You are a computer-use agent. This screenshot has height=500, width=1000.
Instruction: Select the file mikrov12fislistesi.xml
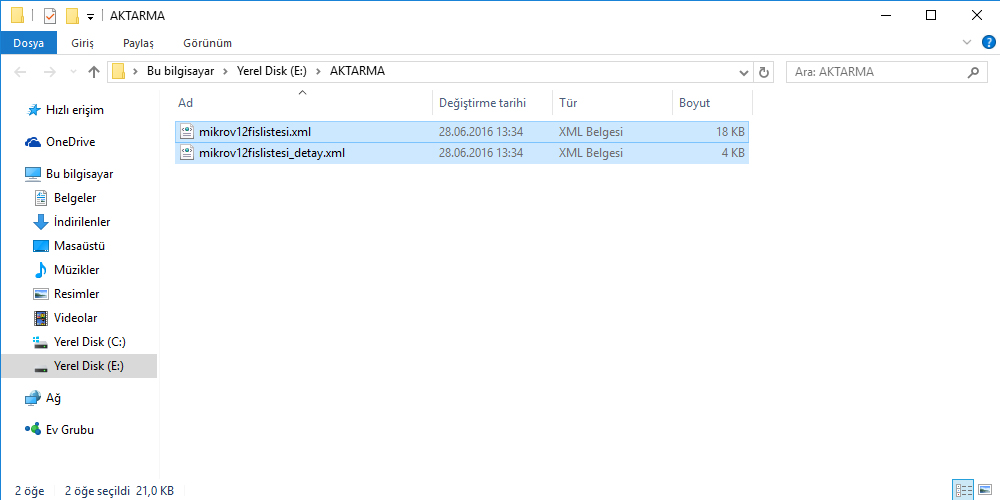click(462, 132)
